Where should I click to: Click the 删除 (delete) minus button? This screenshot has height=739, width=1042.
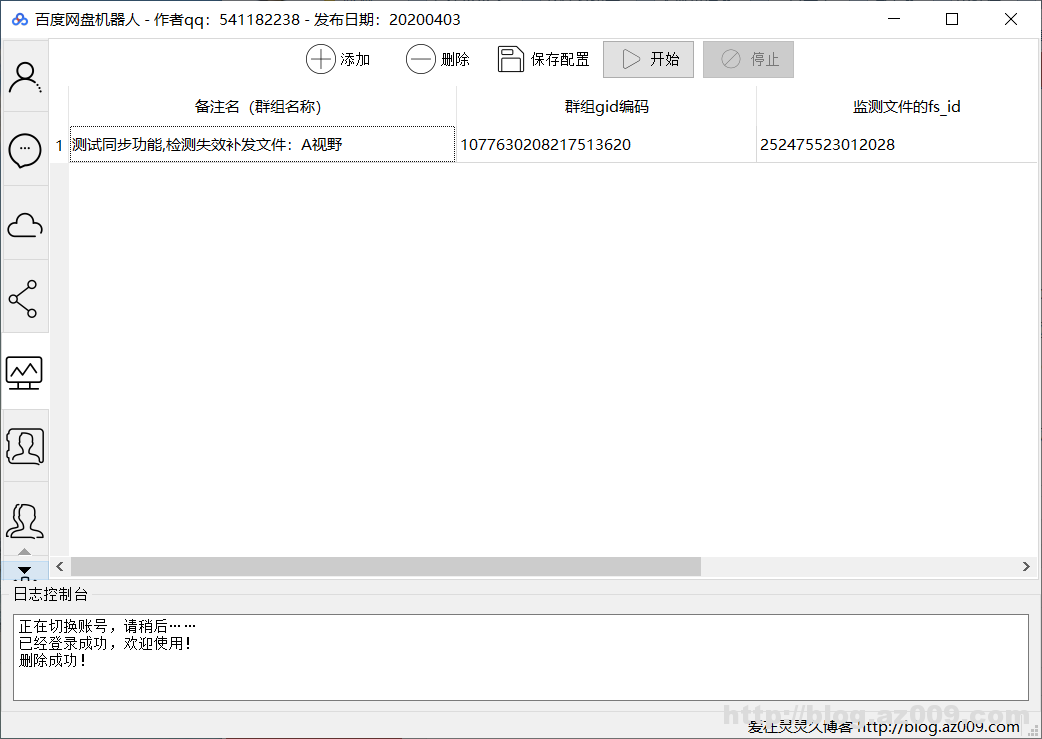(x=438, y=60)
